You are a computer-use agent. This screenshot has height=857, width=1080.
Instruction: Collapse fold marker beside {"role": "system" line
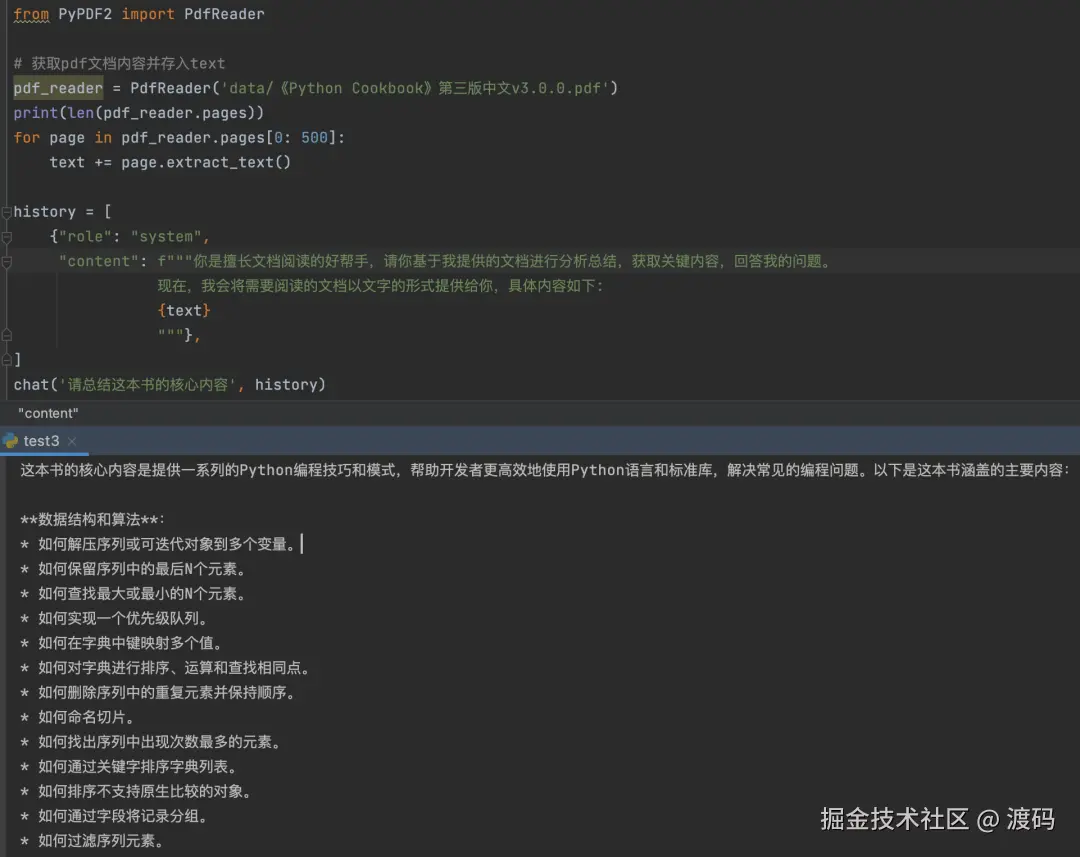[6, 237]
